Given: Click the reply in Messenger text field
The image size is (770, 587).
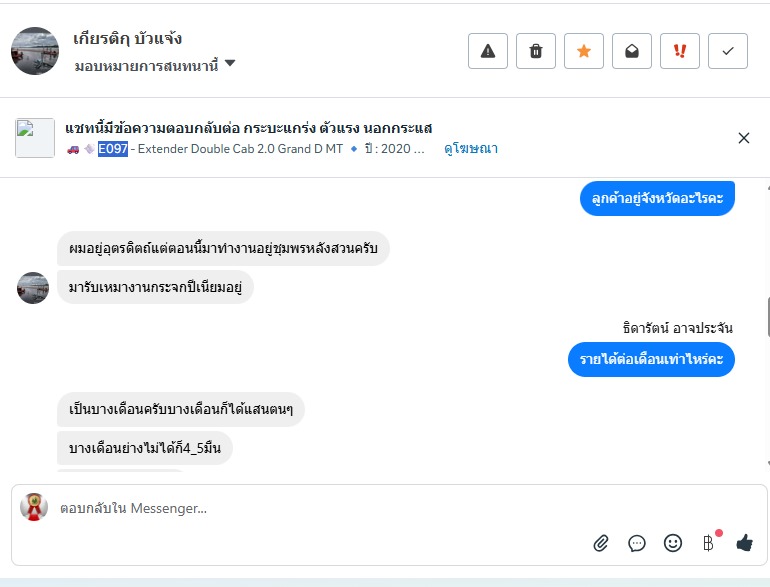Looking at the screenshot, I should [x=300, y=508].
